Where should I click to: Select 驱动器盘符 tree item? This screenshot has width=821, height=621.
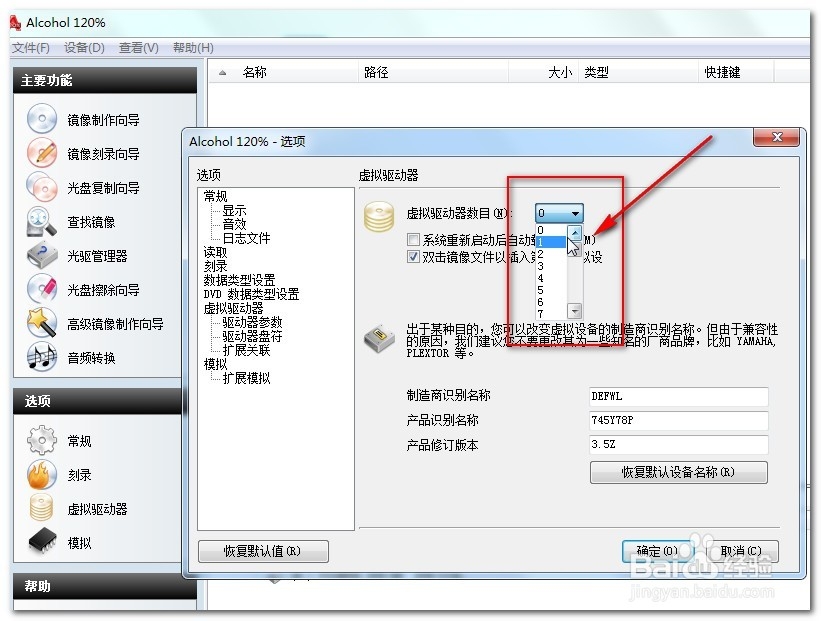[x=252, y=336]
